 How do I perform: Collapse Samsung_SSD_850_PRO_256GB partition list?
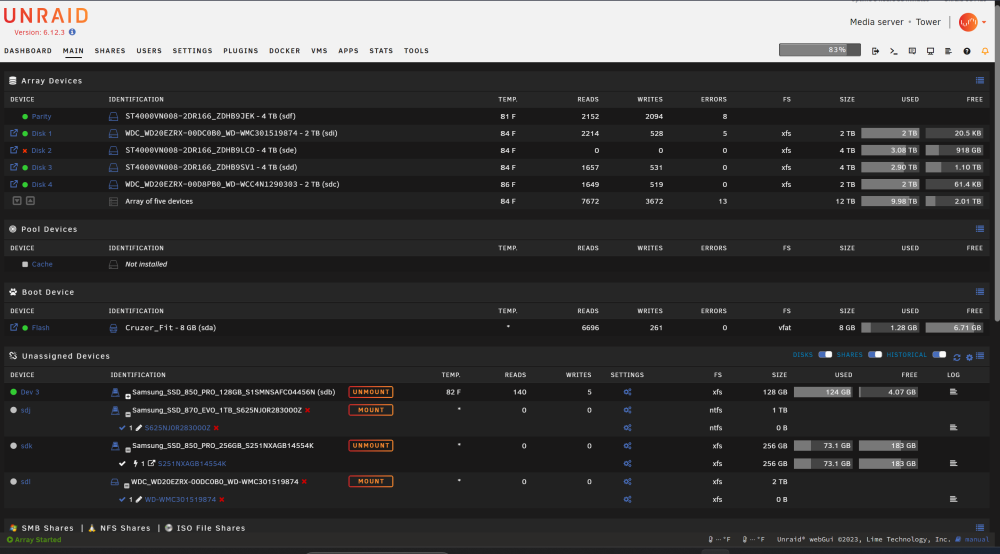128,450
